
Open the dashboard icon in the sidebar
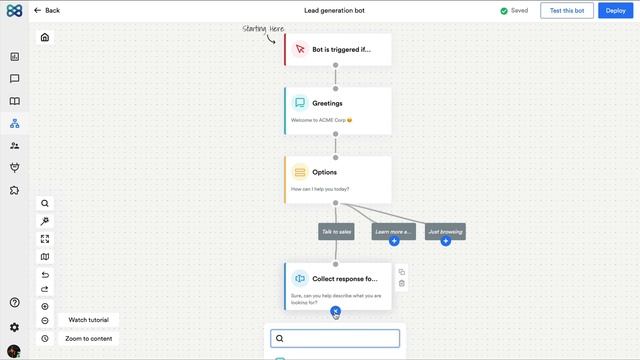click(15, 57)
